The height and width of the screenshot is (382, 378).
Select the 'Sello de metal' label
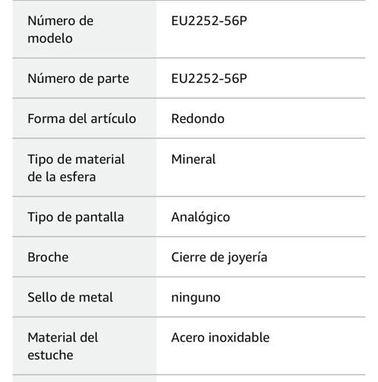point(70,297)
